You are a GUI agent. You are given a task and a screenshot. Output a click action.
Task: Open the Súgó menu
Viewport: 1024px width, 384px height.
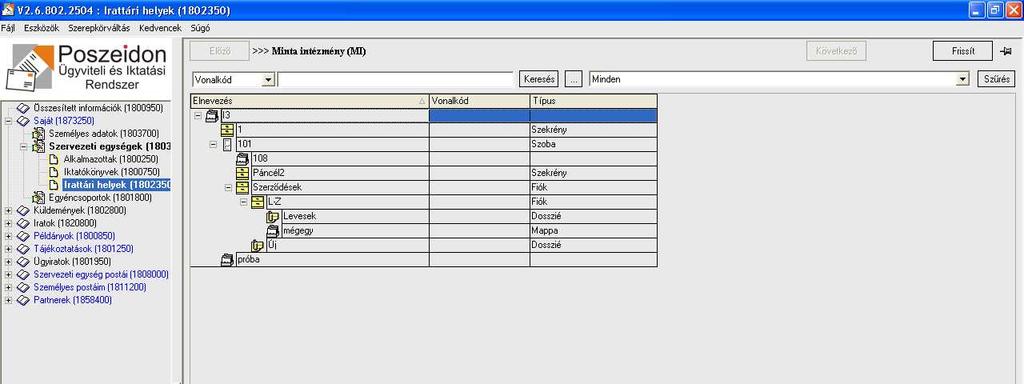[x=200, y=28]
